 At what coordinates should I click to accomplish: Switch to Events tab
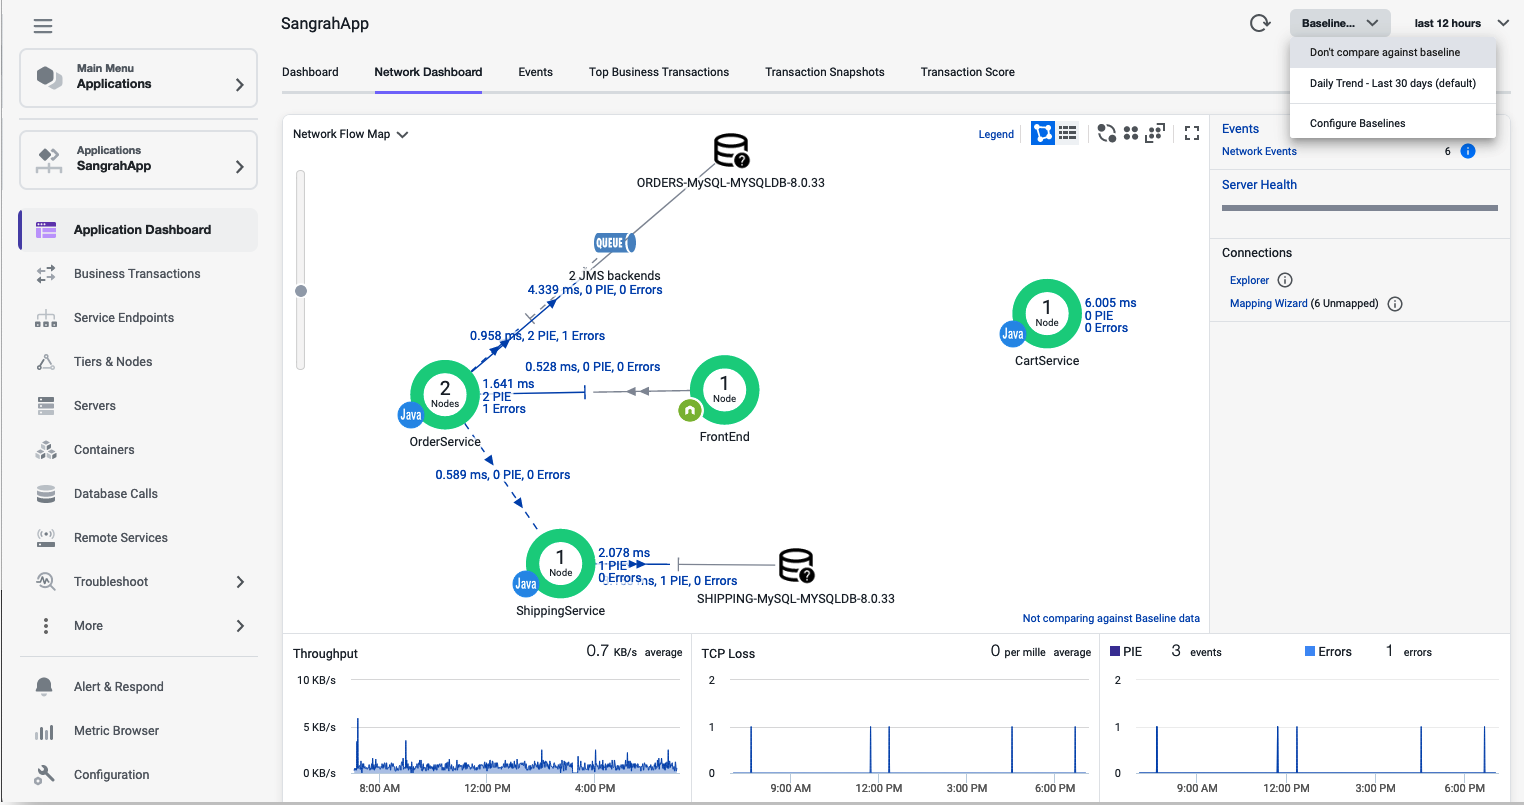535,72
